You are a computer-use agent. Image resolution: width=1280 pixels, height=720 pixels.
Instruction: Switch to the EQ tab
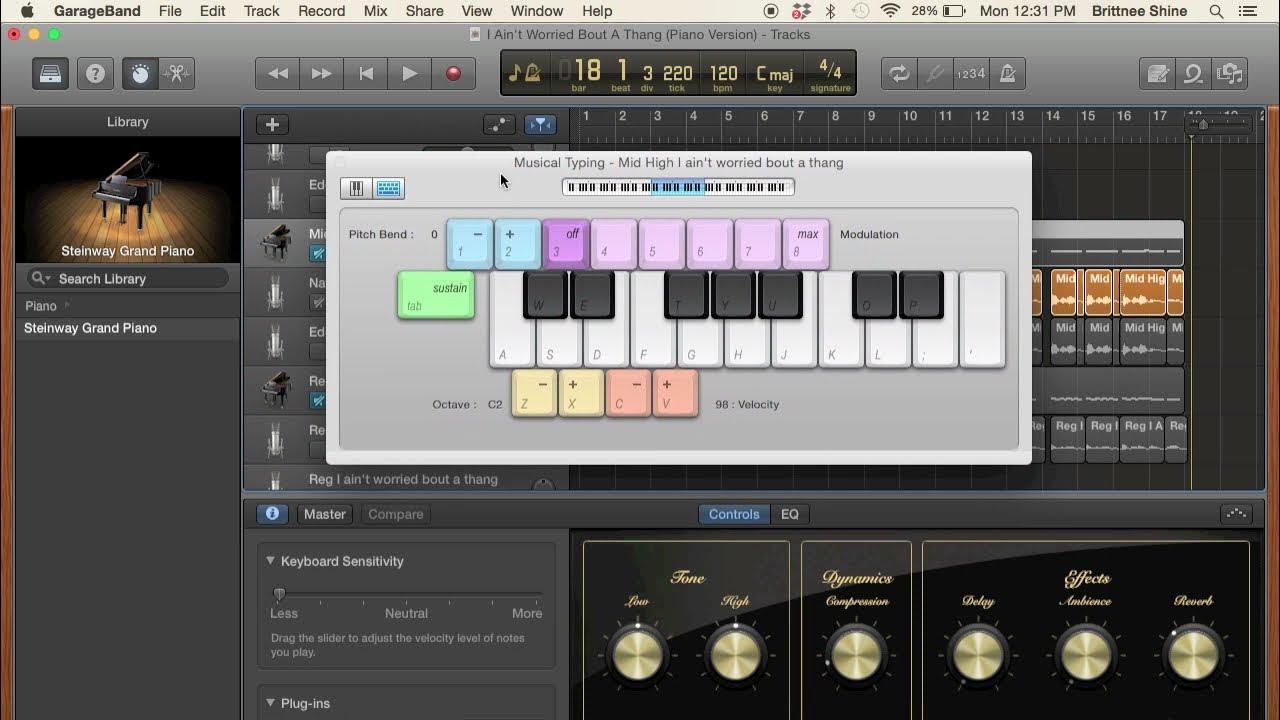tap(790, 514)
